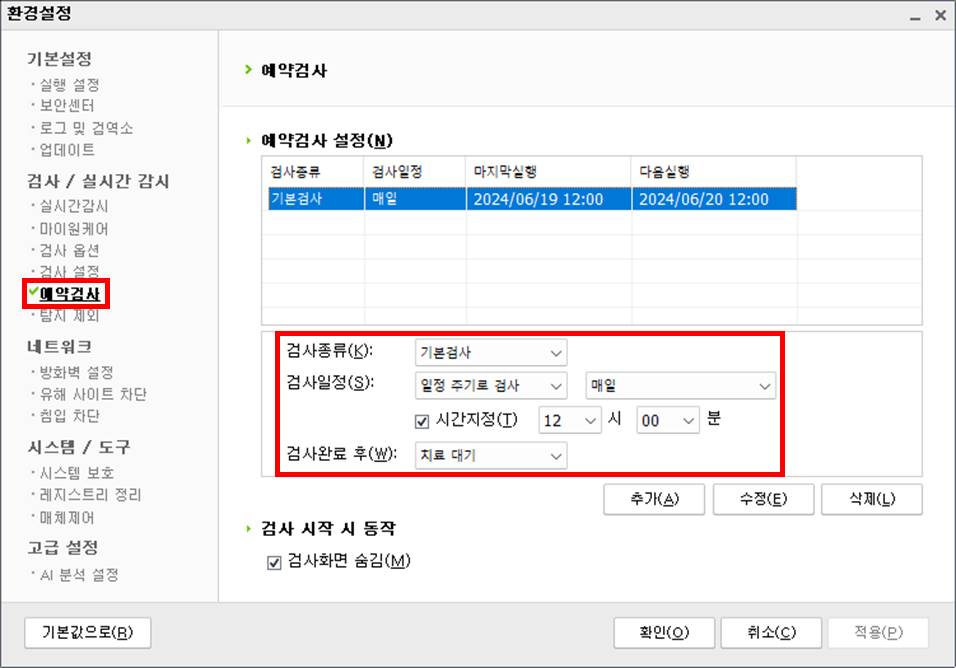The image size is (956, 668).
Task: Select 예약검사 in sidebar
Action: 70,294
